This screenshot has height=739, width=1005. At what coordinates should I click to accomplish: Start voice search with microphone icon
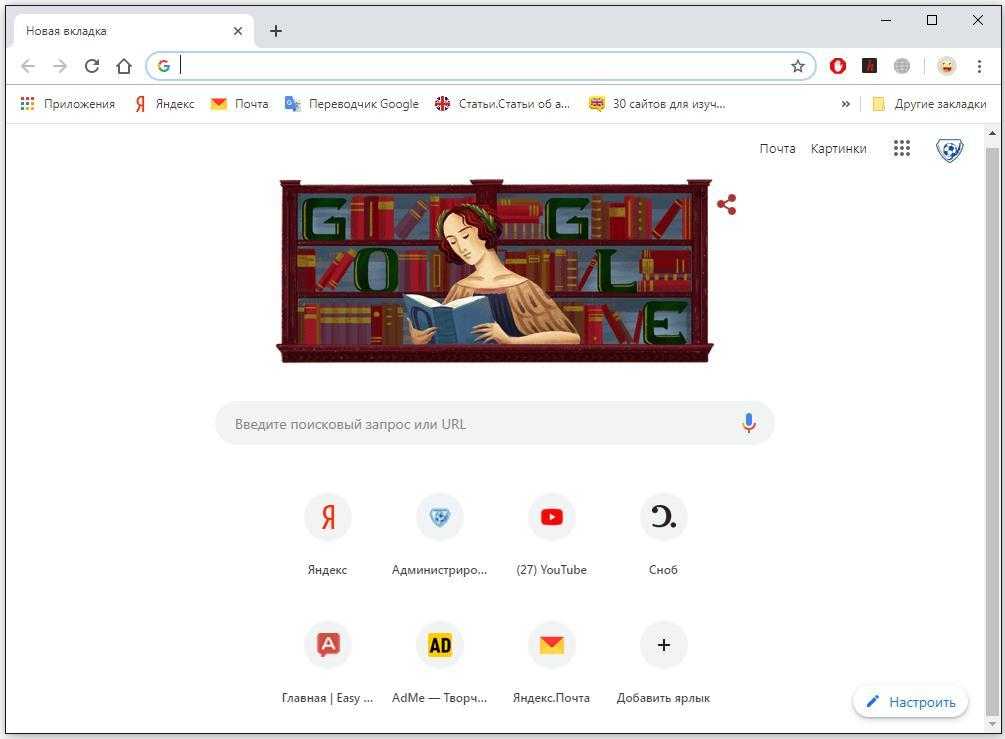748,423
